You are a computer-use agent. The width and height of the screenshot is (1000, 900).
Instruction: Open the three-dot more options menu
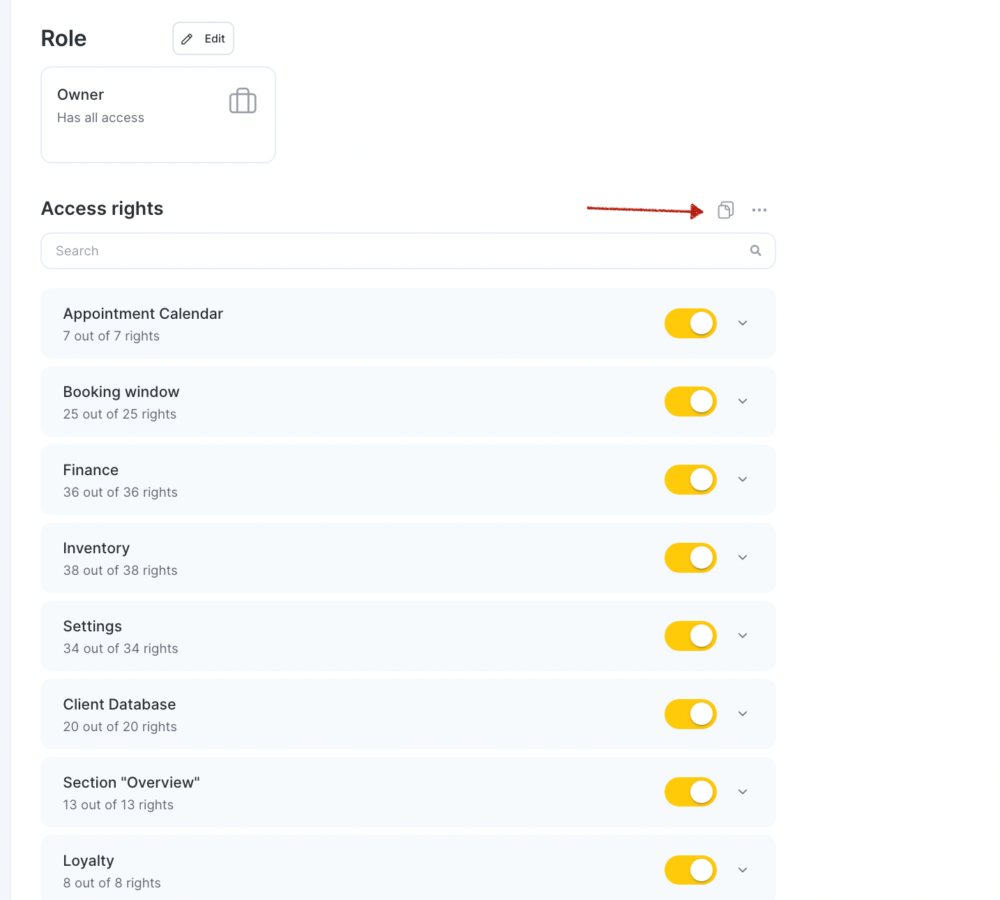759,210
